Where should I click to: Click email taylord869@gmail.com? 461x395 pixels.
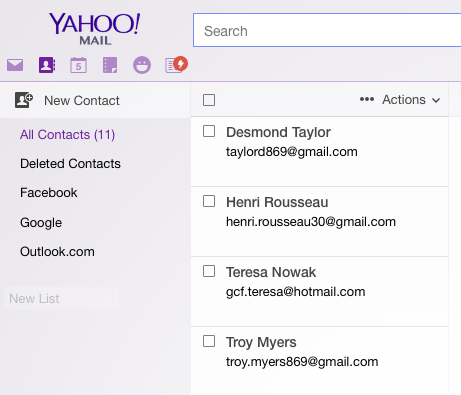(292, 152)
